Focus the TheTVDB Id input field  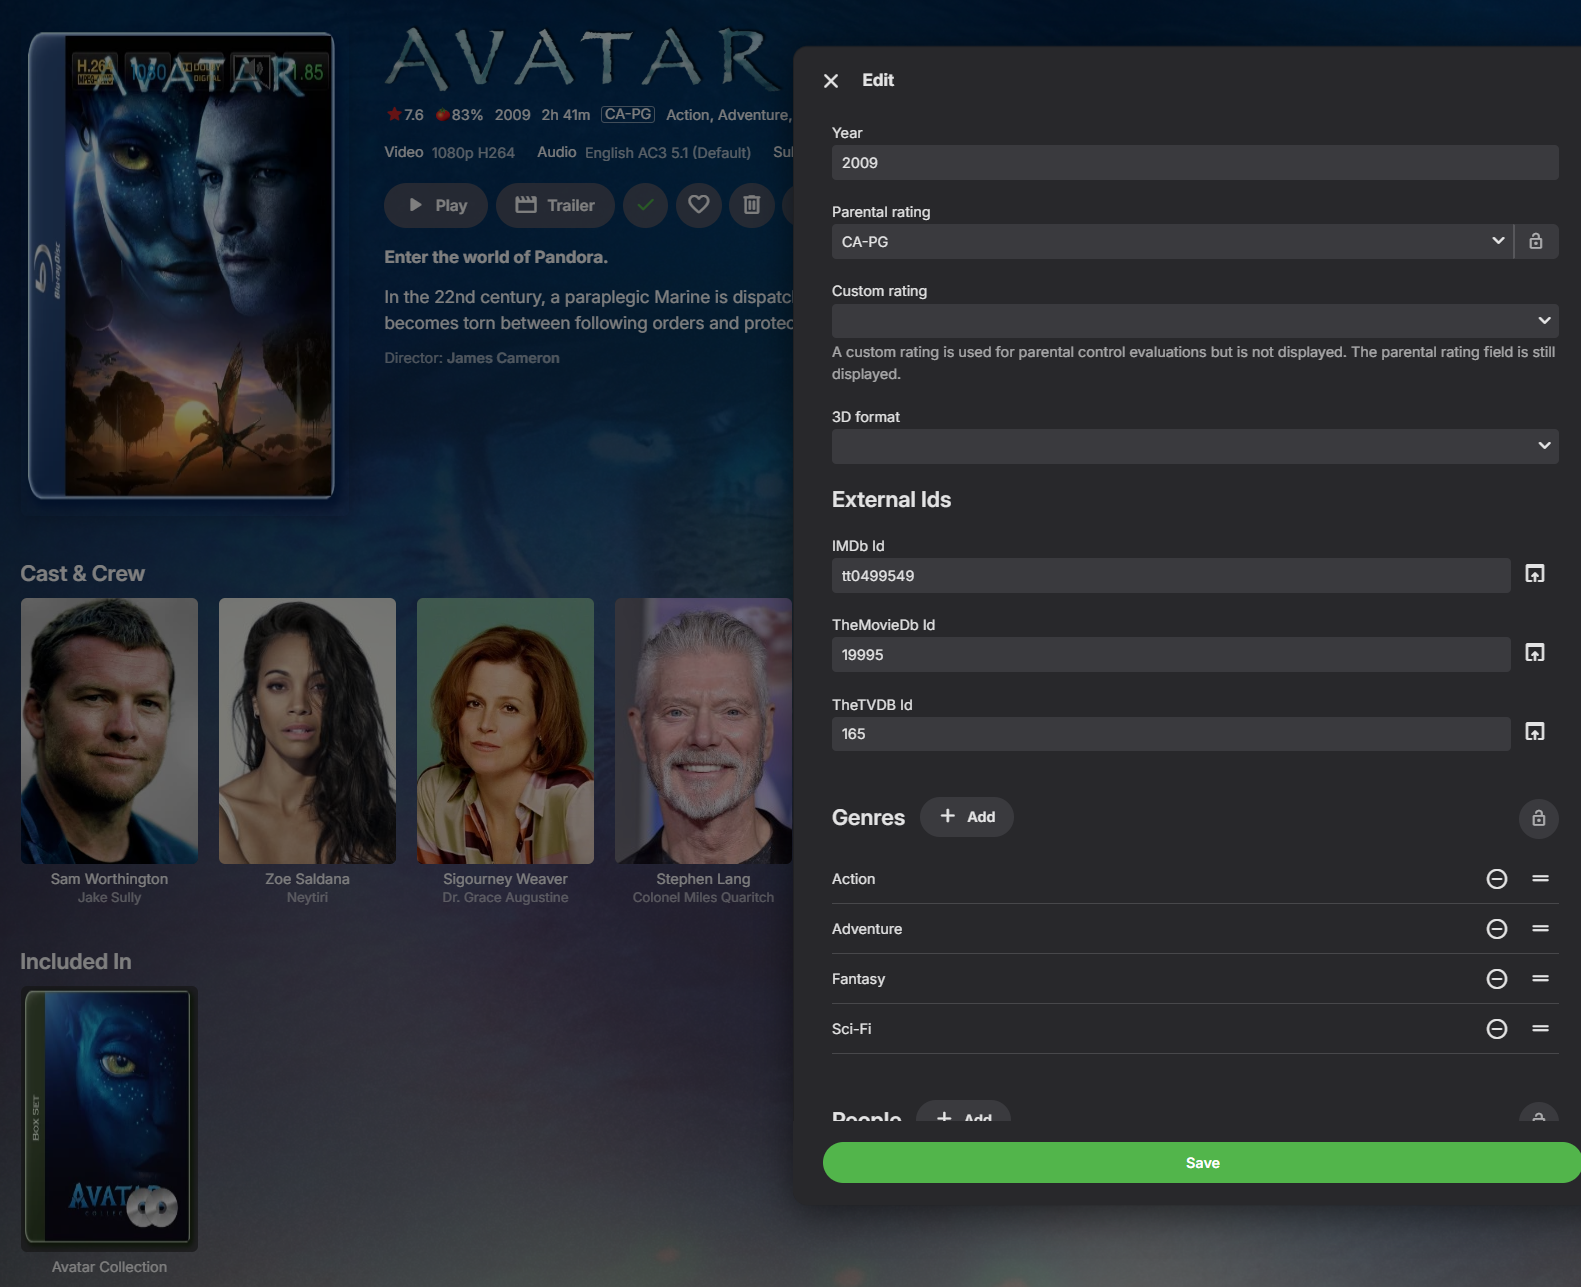(1171, 734)
